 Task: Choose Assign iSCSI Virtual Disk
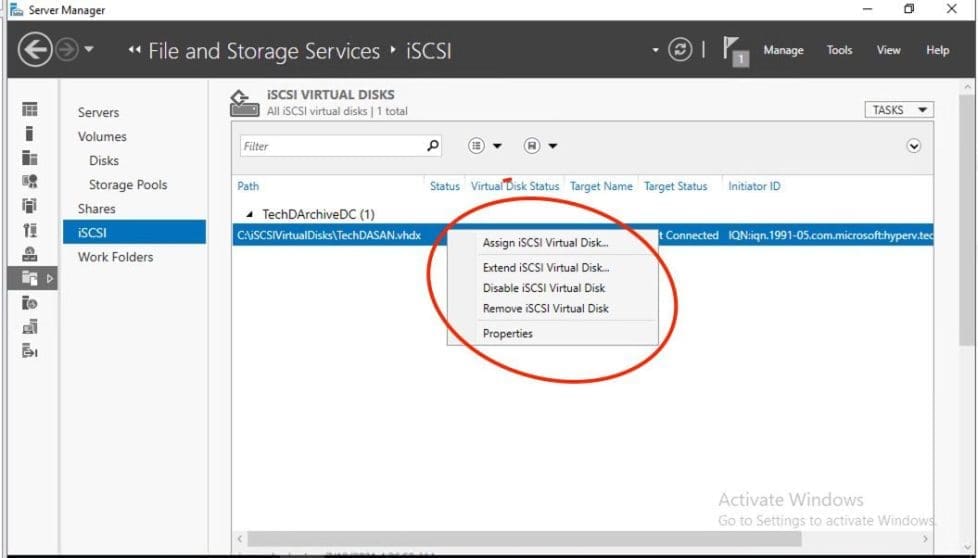545,243
